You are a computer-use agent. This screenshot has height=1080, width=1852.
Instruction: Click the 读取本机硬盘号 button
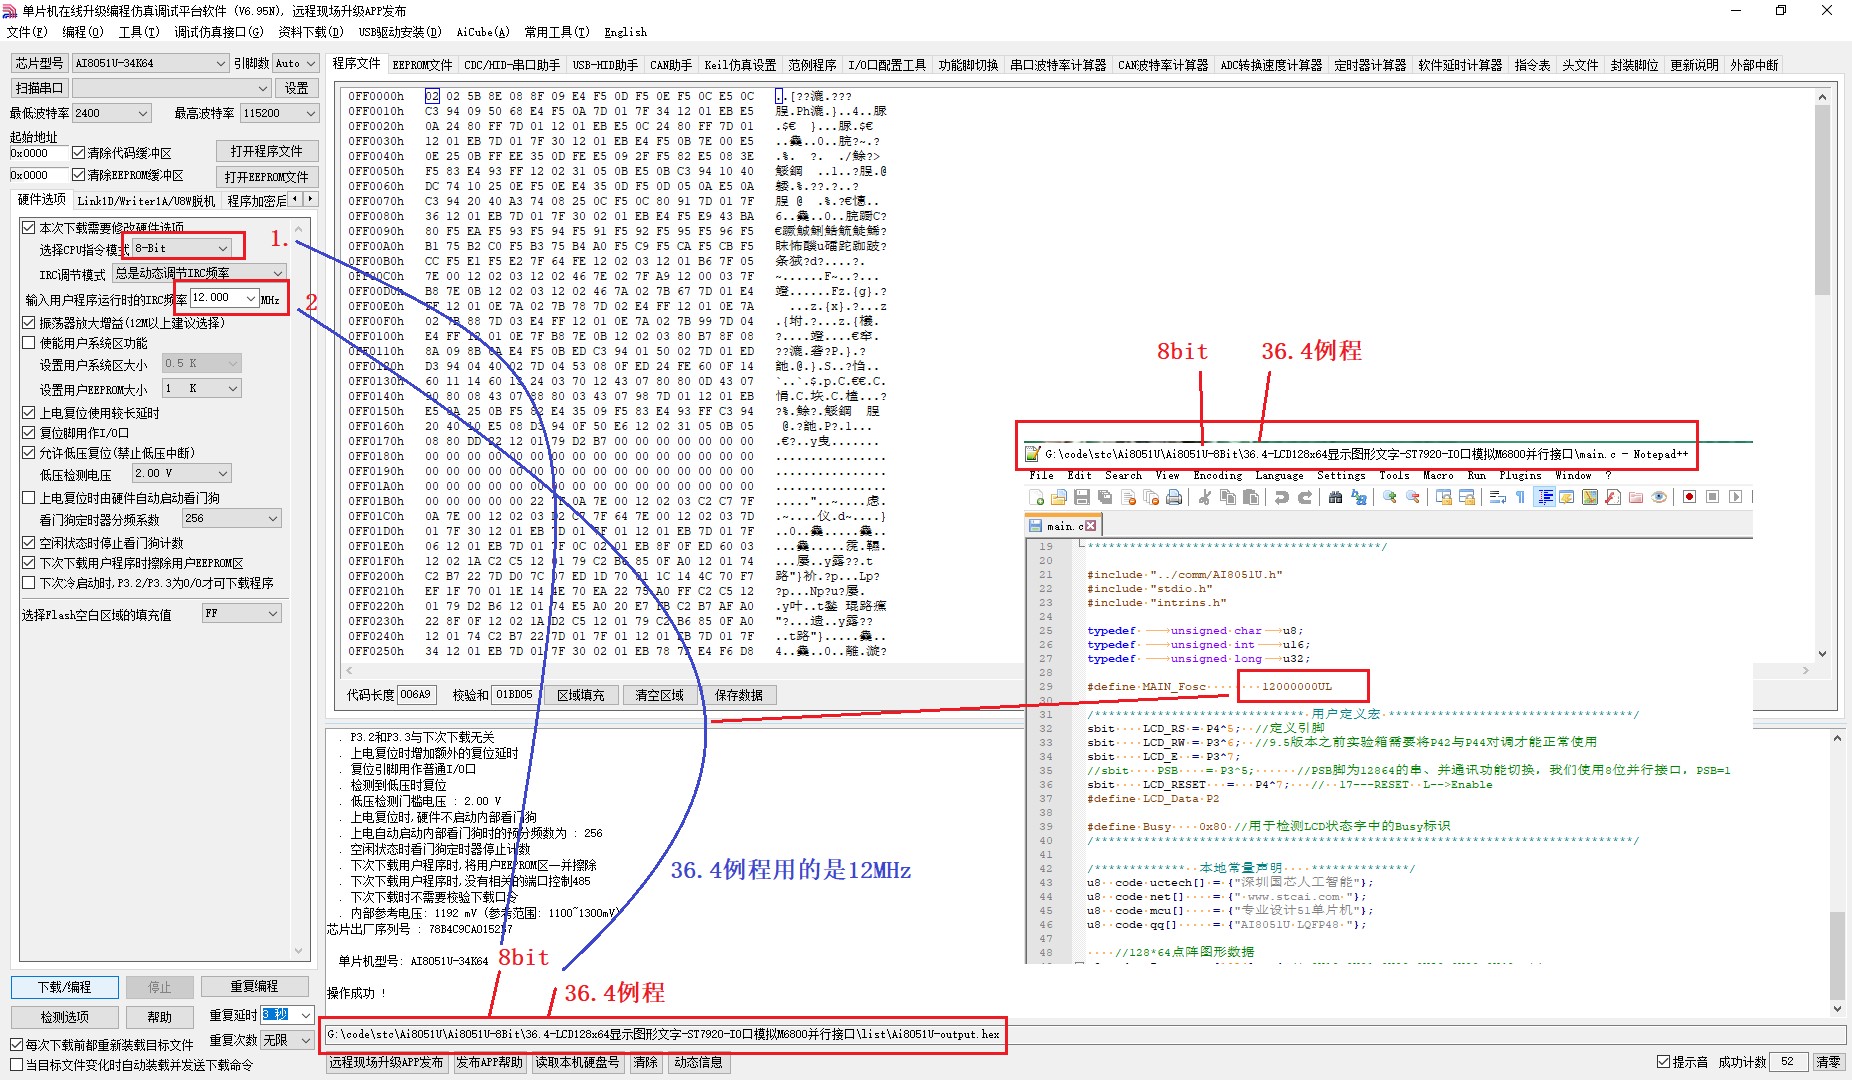[577, 1062]
